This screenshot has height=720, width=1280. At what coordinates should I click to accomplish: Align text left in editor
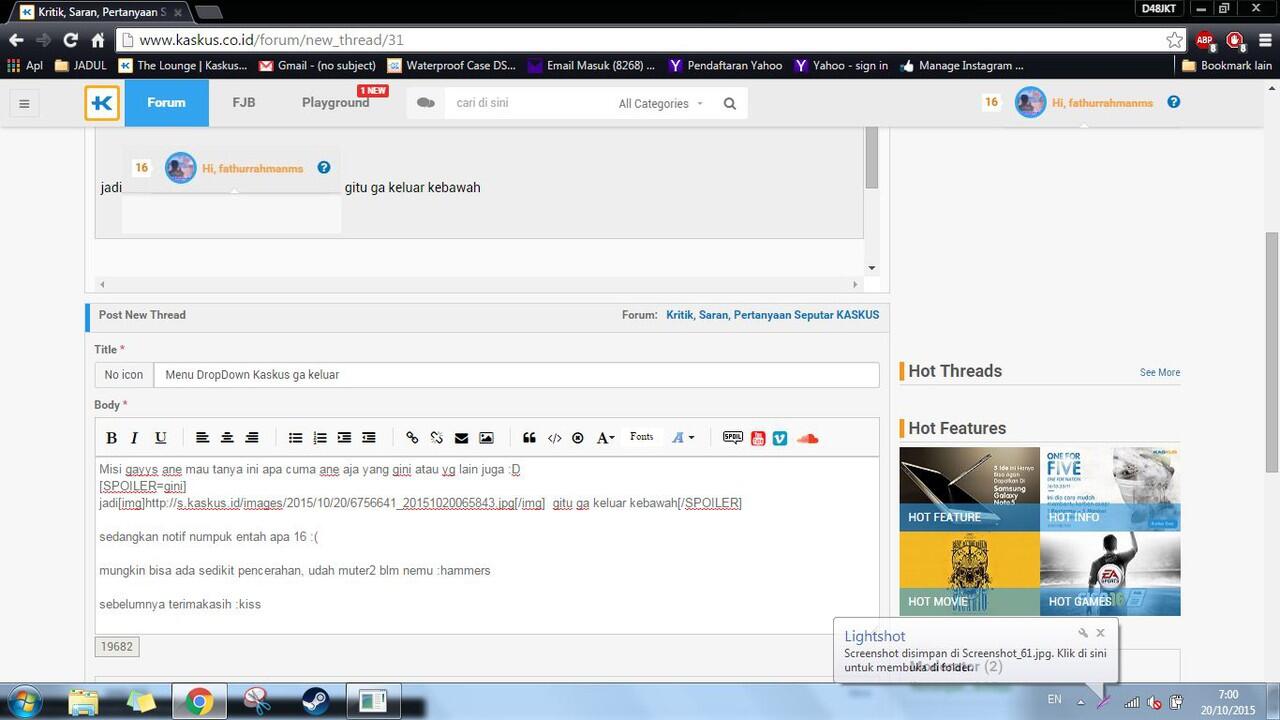(202, 438)
